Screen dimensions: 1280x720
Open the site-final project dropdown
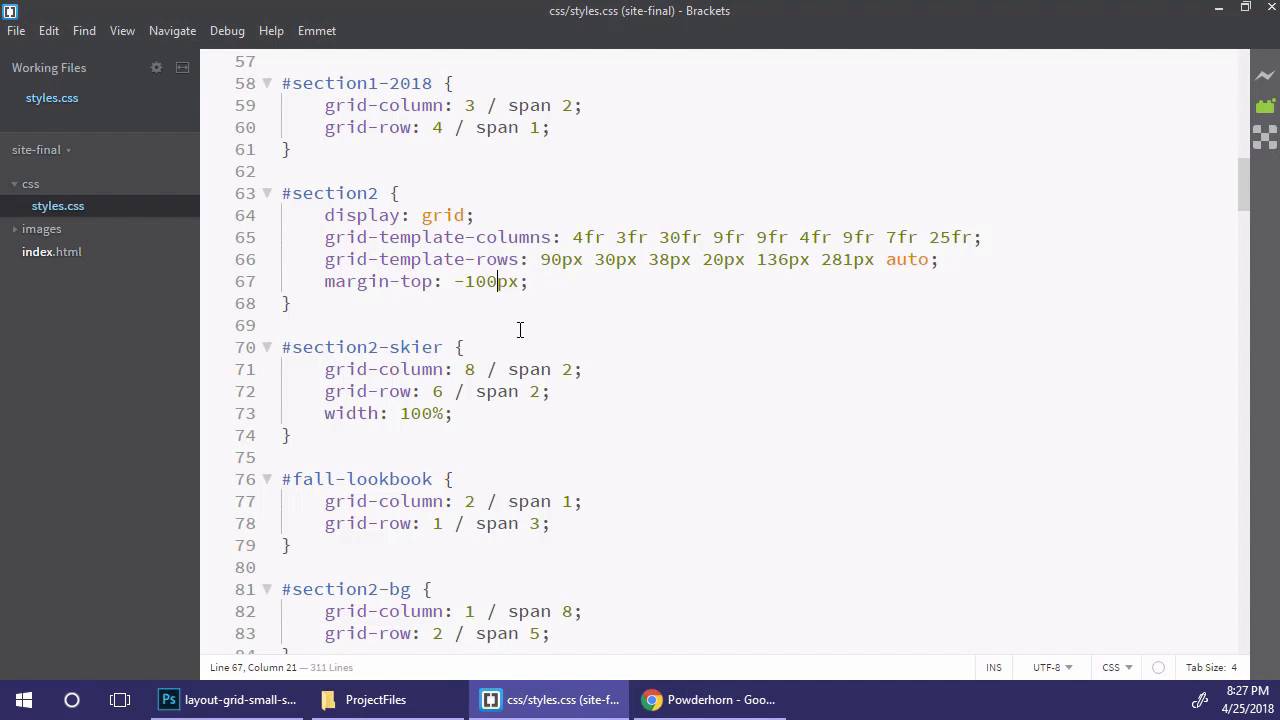coord(41,150)
